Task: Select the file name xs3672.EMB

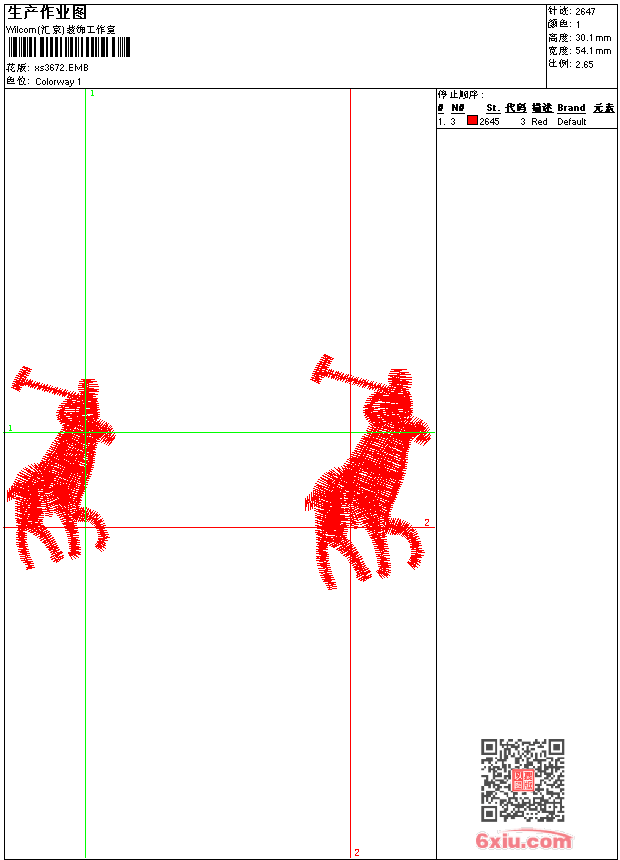Action: (61, 68)
